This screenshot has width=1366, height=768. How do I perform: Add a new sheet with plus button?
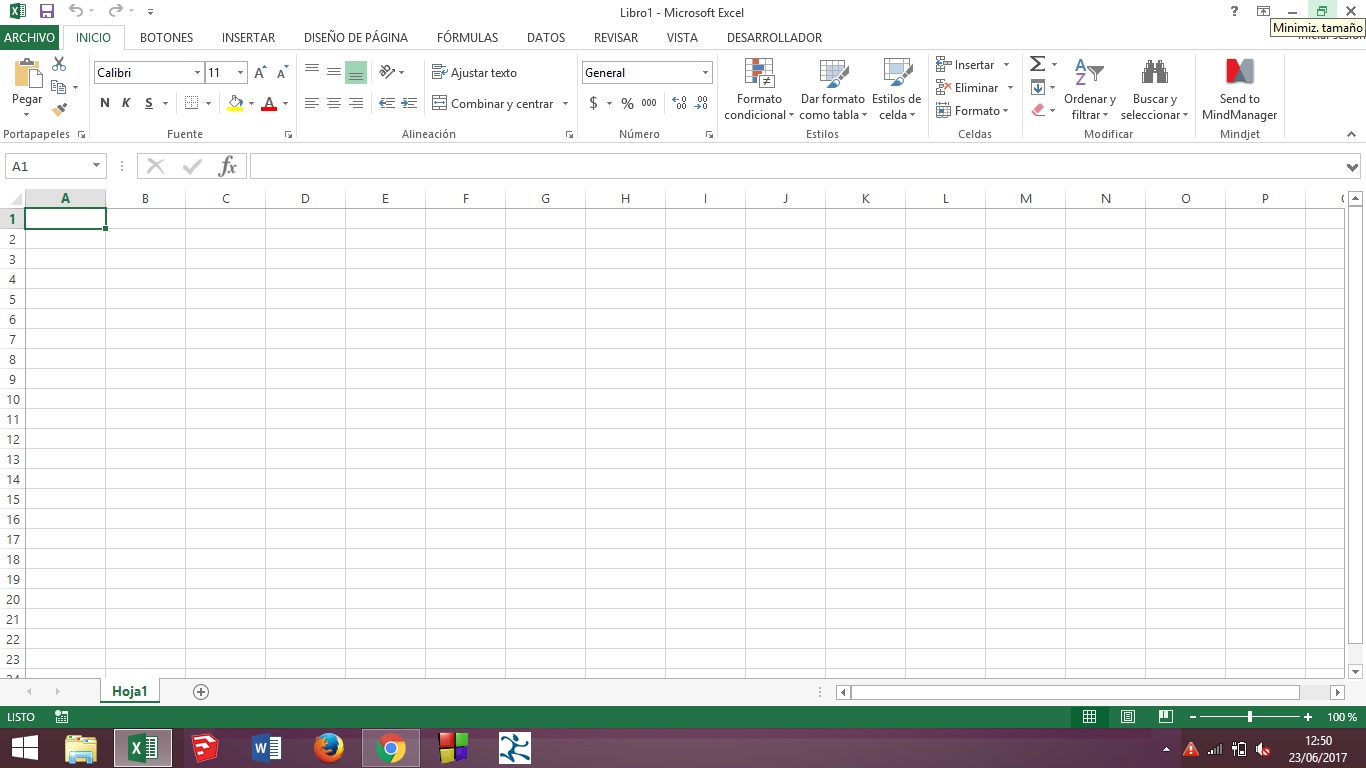click(201, 691)
